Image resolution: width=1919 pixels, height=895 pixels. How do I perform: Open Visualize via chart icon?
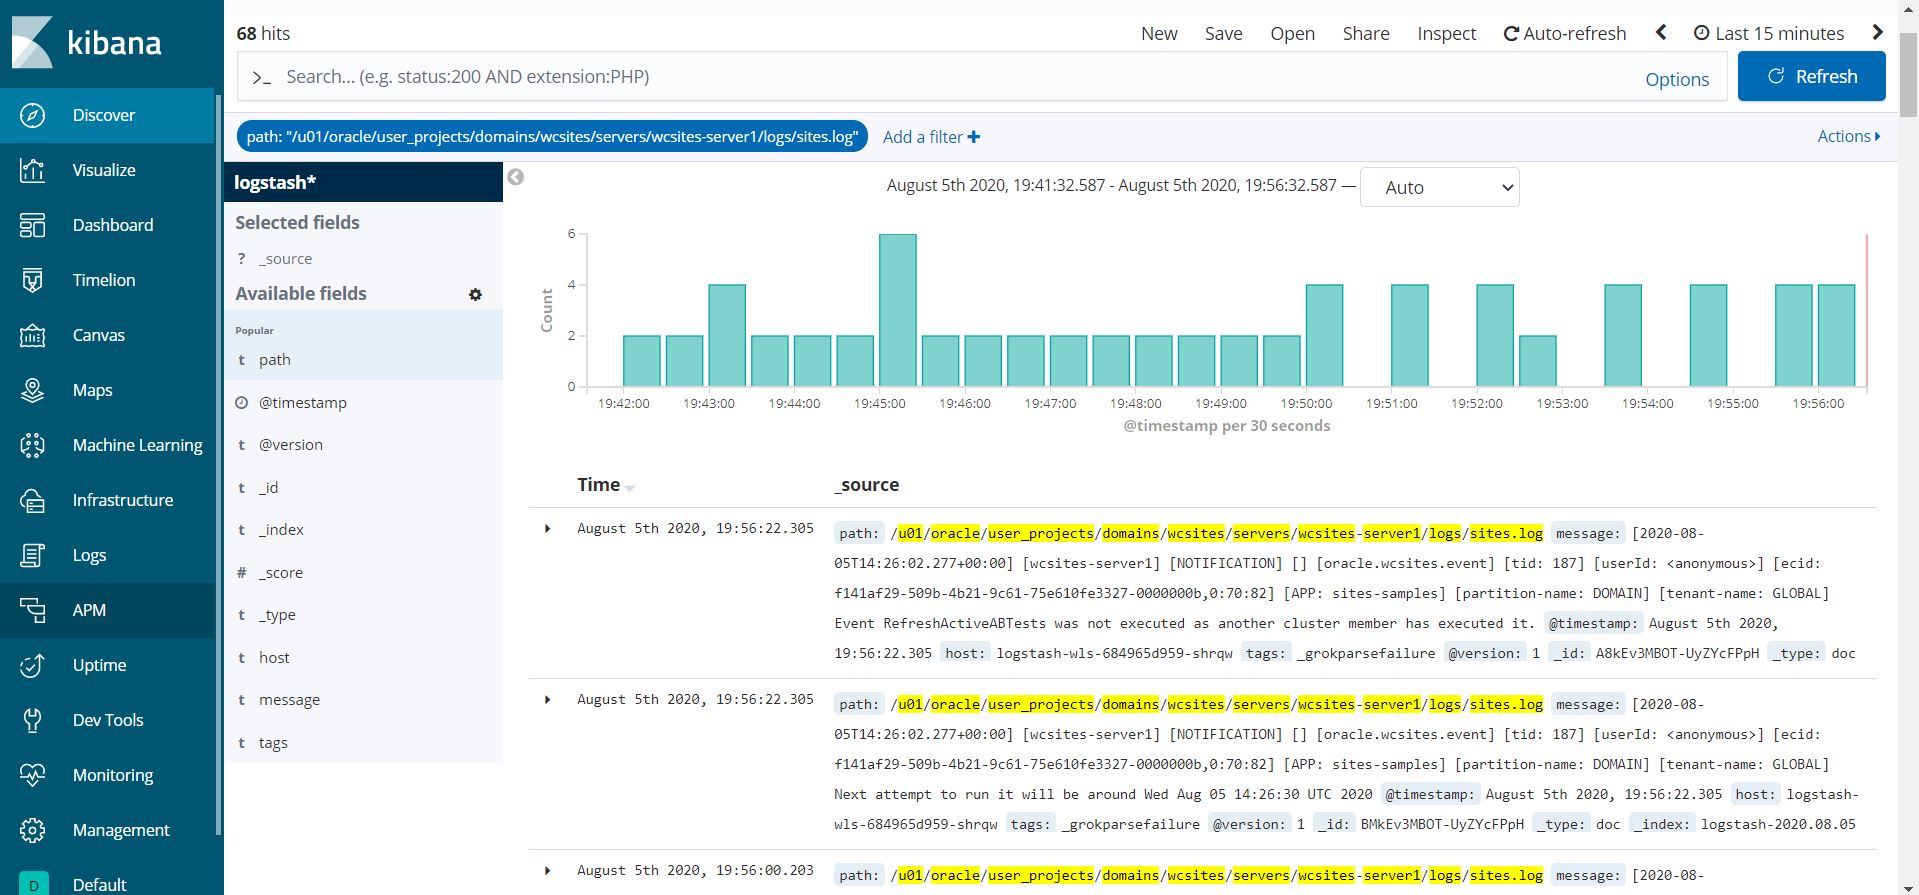pyautogui.click(x=32, y=170)
